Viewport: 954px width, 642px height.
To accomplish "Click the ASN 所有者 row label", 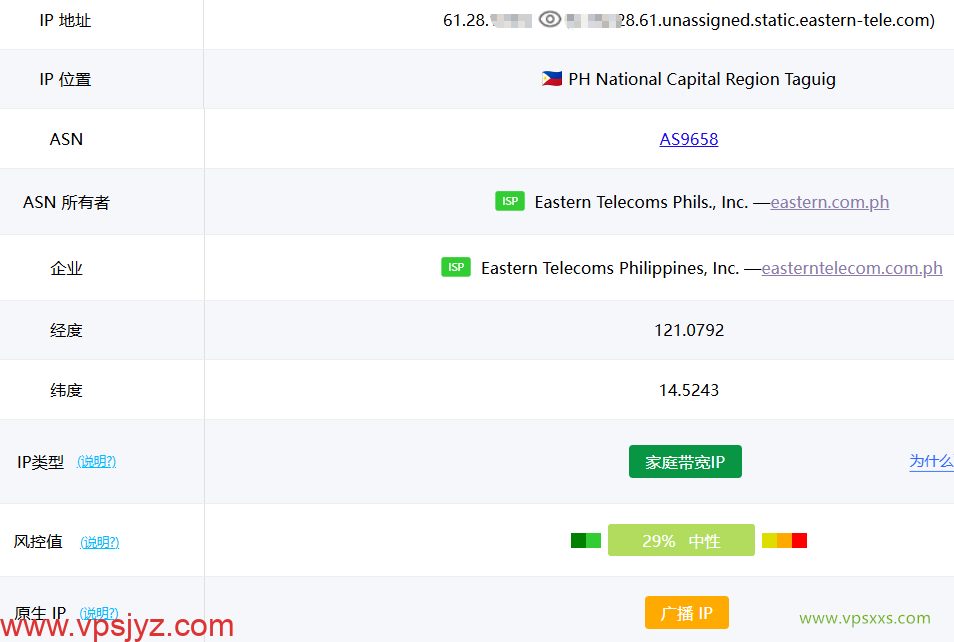I will click(x=66, y=202).
